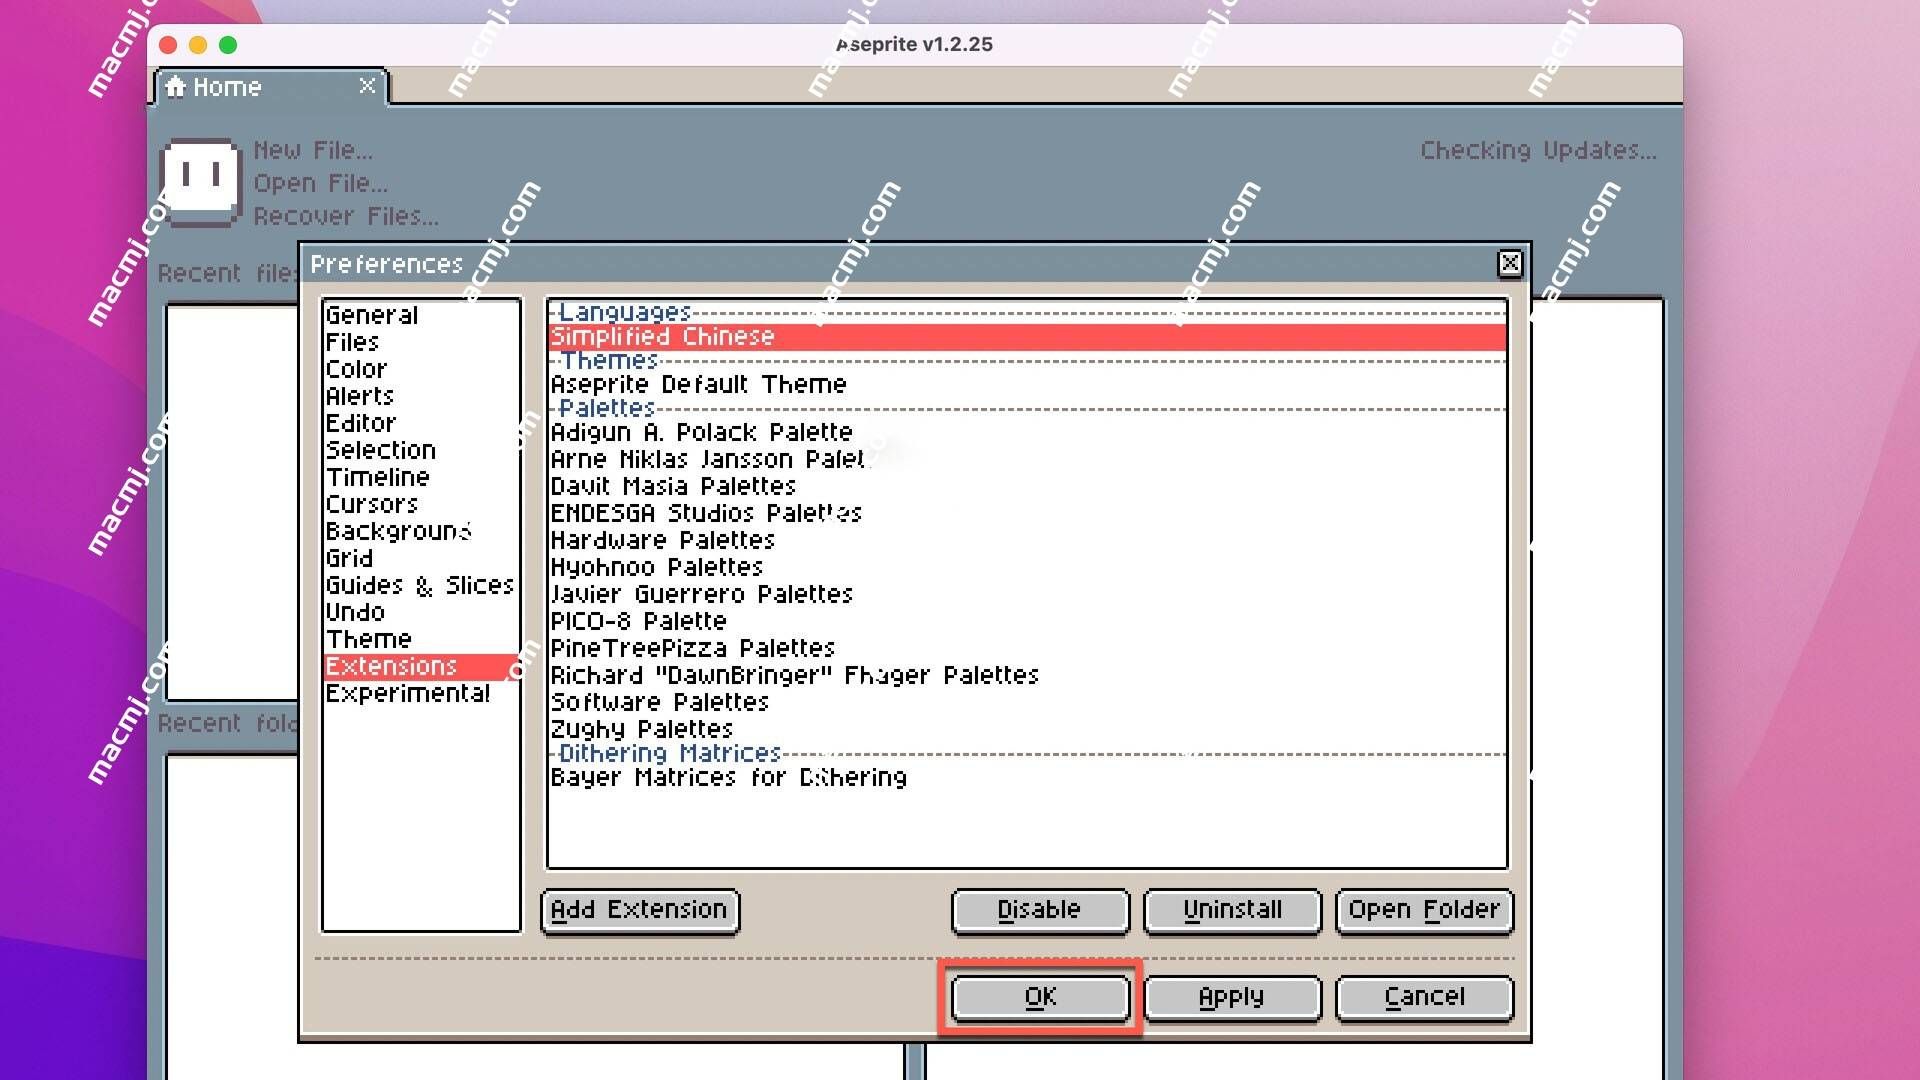Click Open File... link on Home
The width and height of the screenshot is (1920, 1080).
point(320,183)
